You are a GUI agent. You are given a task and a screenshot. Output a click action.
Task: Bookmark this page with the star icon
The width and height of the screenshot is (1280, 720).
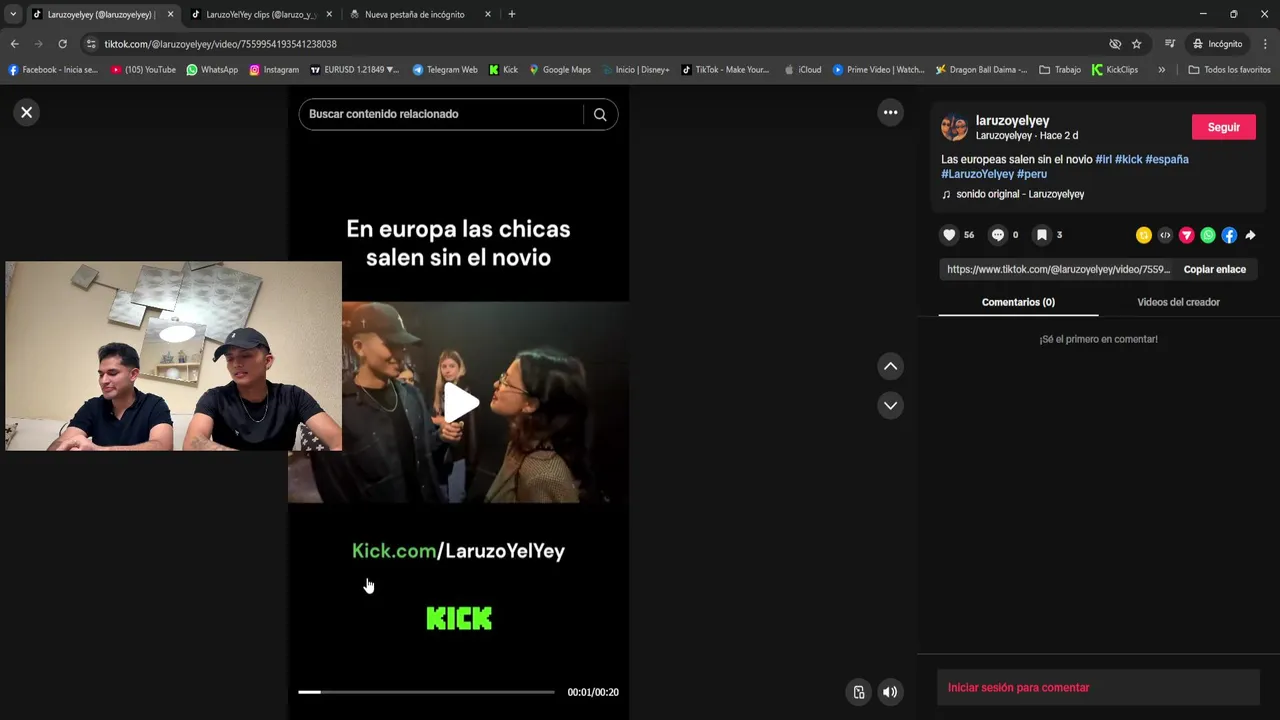[1136, 44]
